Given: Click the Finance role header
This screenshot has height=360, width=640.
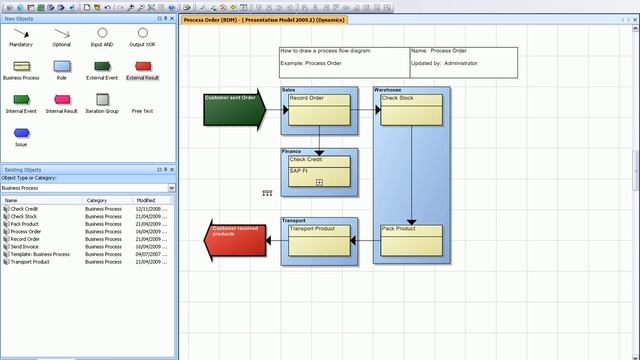Looking at the screenshot, I should click(291, 151).
